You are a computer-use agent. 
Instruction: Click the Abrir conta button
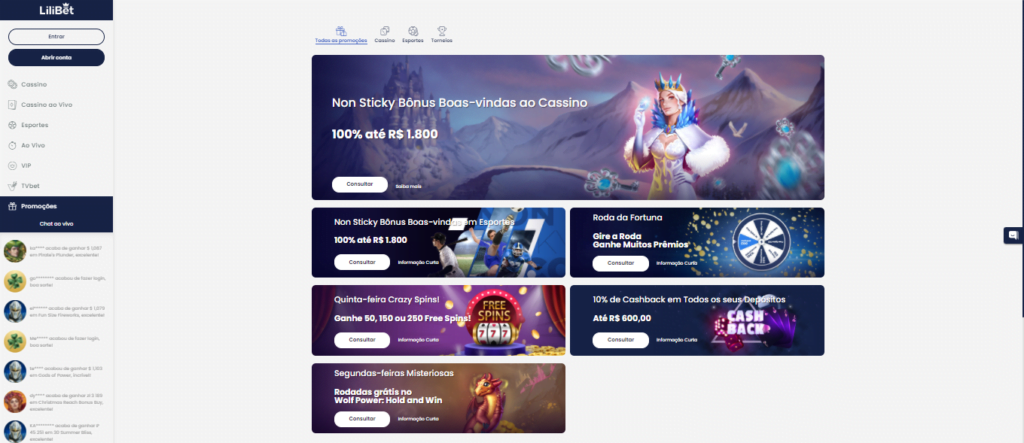click(x=56, y=57)
